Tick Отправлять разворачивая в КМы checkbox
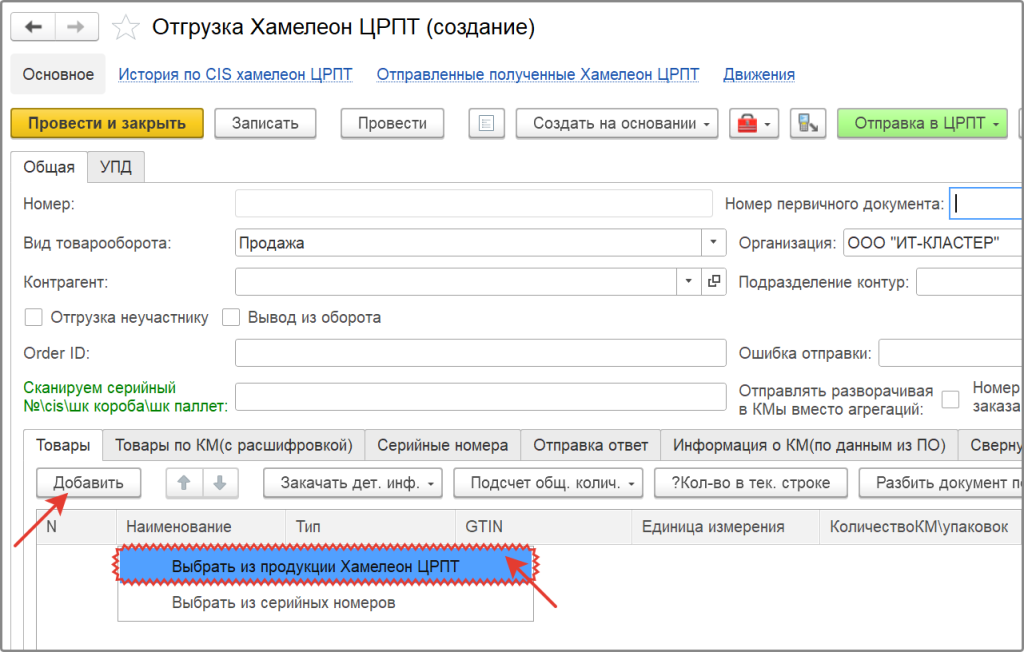The height and width of the screenshot is (652, 1024). (950, 399)
